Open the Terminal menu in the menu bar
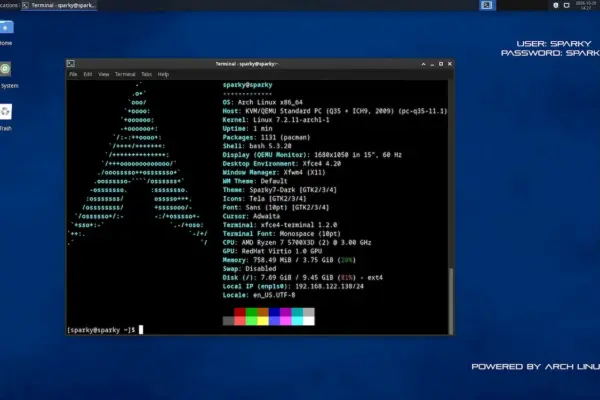 pos(125,74)
